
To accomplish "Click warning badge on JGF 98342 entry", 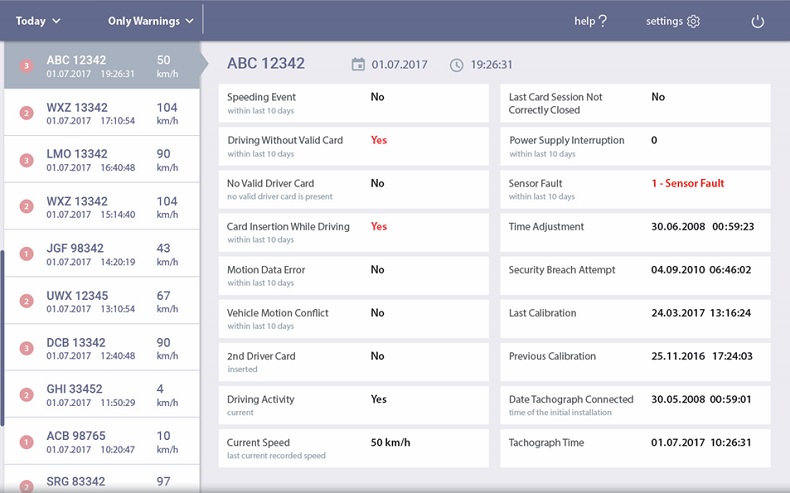I will coord(26,254).
